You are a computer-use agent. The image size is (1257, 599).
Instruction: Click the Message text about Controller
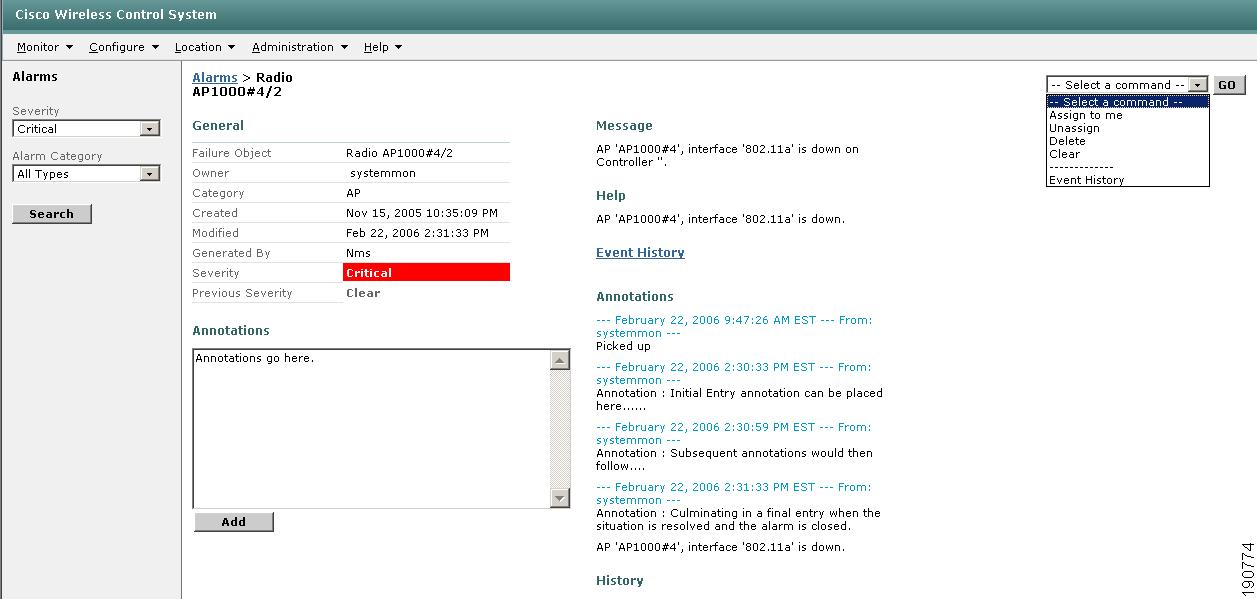point(727,155)
